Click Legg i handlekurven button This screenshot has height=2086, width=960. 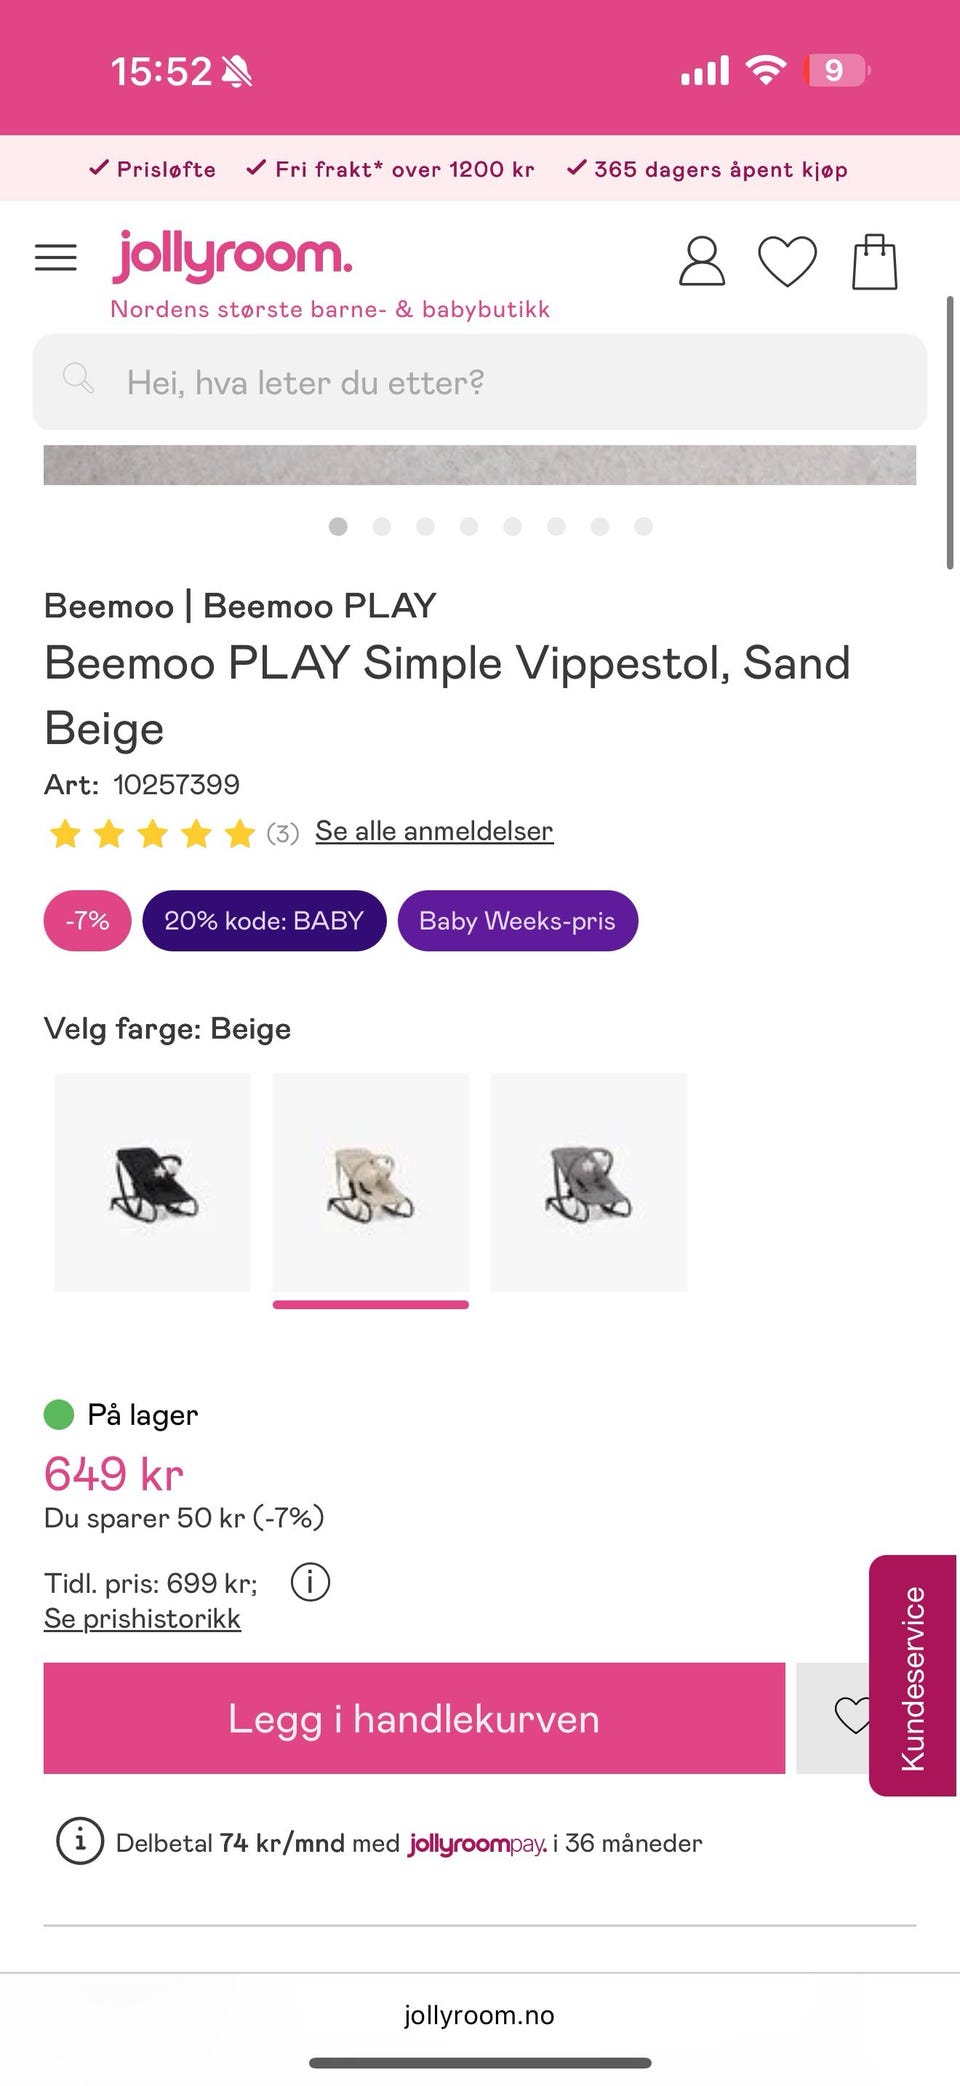pos(414,1718)
